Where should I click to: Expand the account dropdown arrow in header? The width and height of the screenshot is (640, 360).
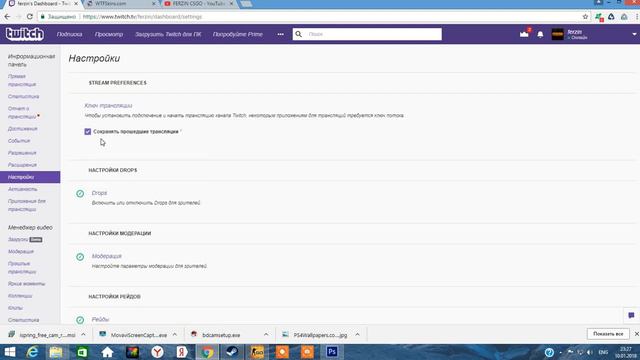pyautogui.click(x=634, y=34)
